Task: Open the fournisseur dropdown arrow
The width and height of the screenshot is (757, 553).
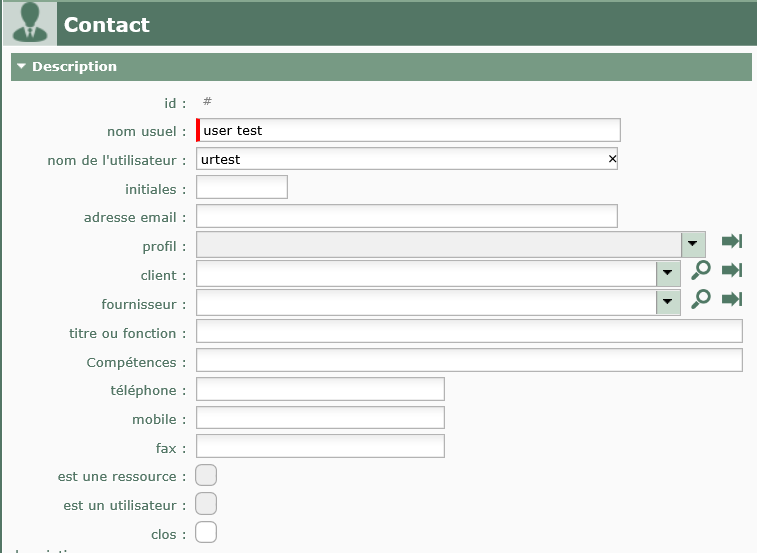Action: (x=668, y=303)
